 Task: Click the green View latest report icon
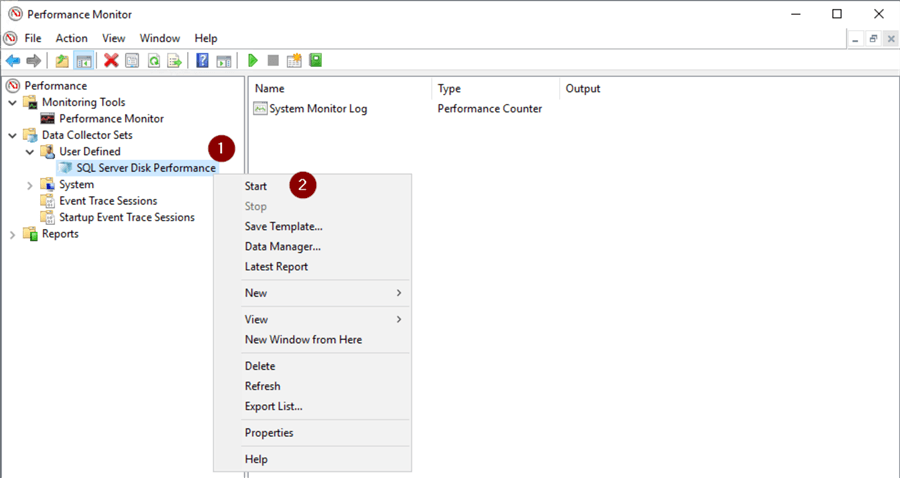point(316,60)
